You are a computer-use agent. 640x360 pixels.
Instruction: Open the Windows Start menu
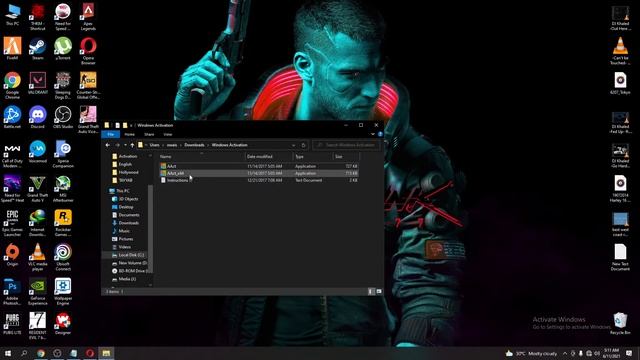(7, 353)
